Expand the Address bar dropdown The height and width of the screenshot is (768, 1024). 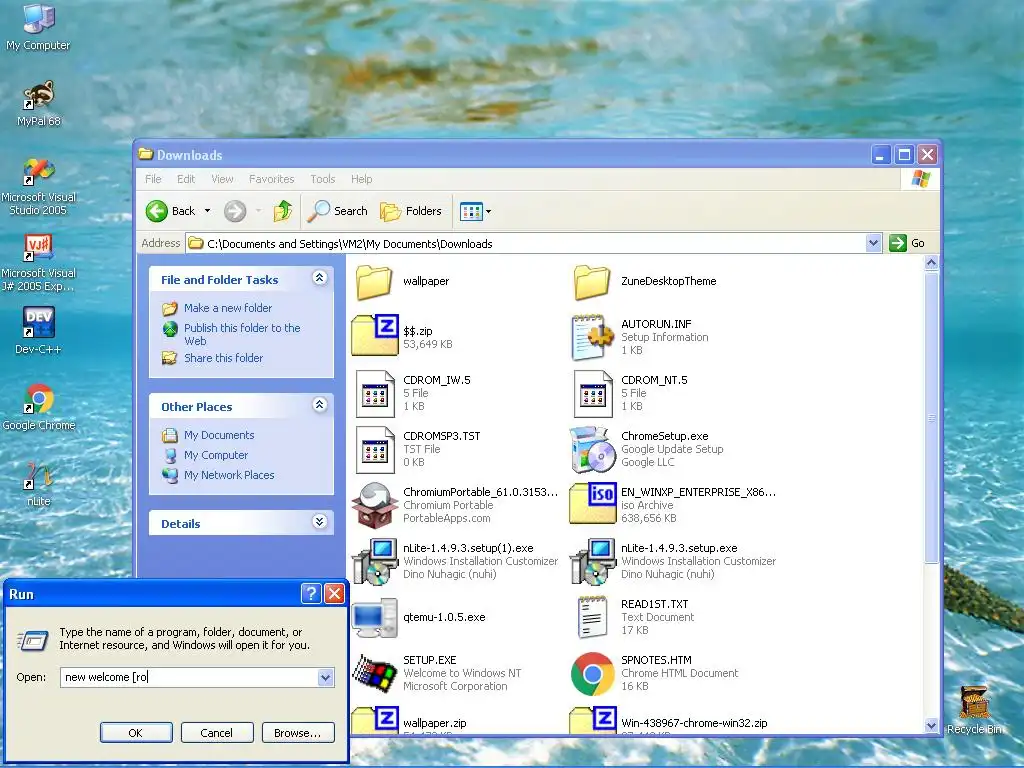tap(873, 244)
